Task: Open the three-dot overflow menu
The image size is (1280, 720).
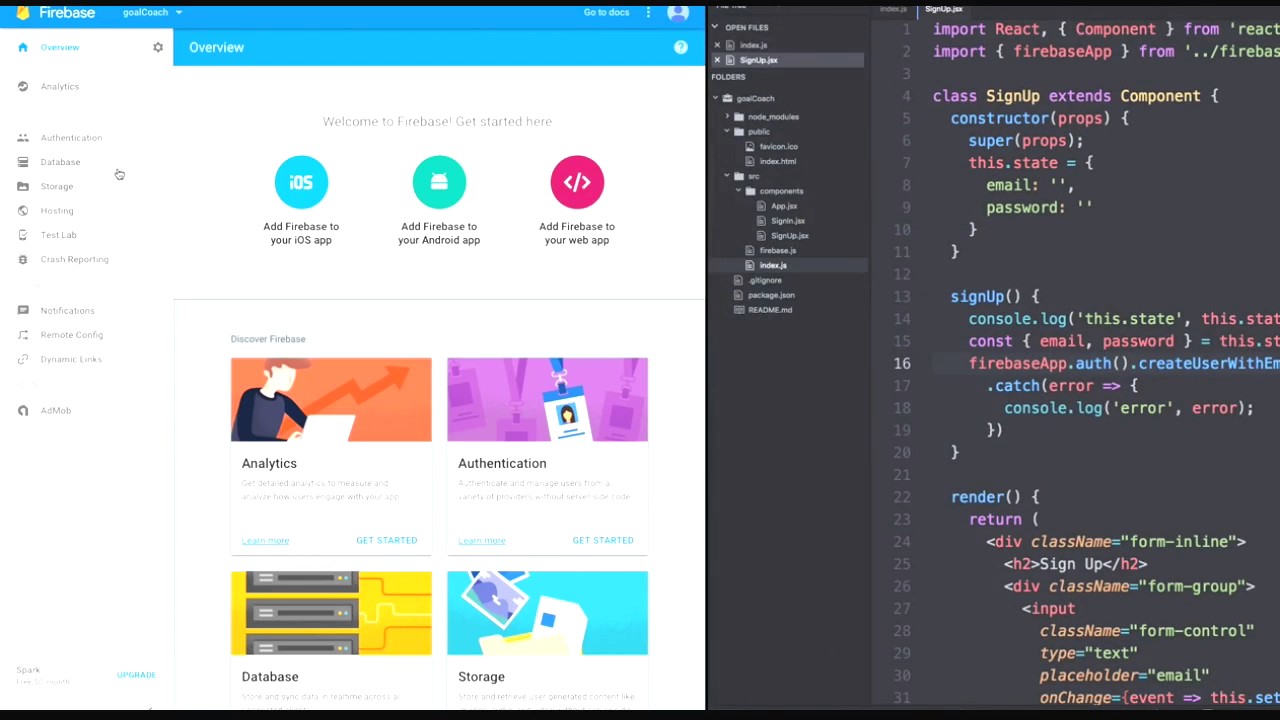Action: [x=648, y=12]
